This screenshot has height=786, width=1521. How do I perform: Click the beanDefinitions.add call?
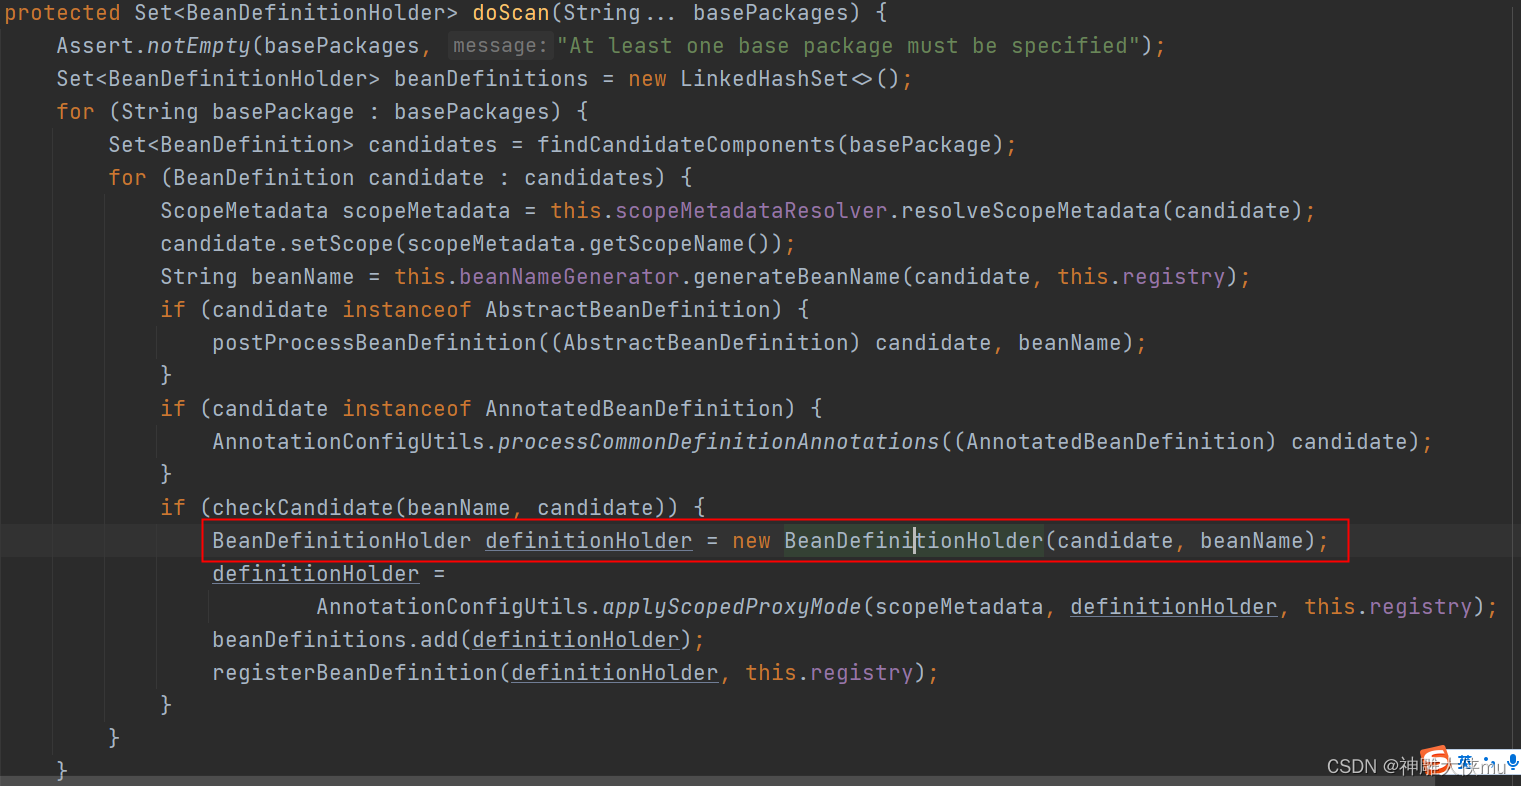(x=335, y=640)
